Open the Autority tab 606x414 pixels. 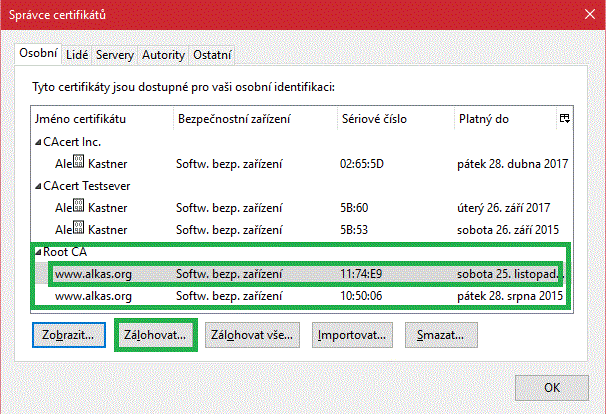click(163, 54)
